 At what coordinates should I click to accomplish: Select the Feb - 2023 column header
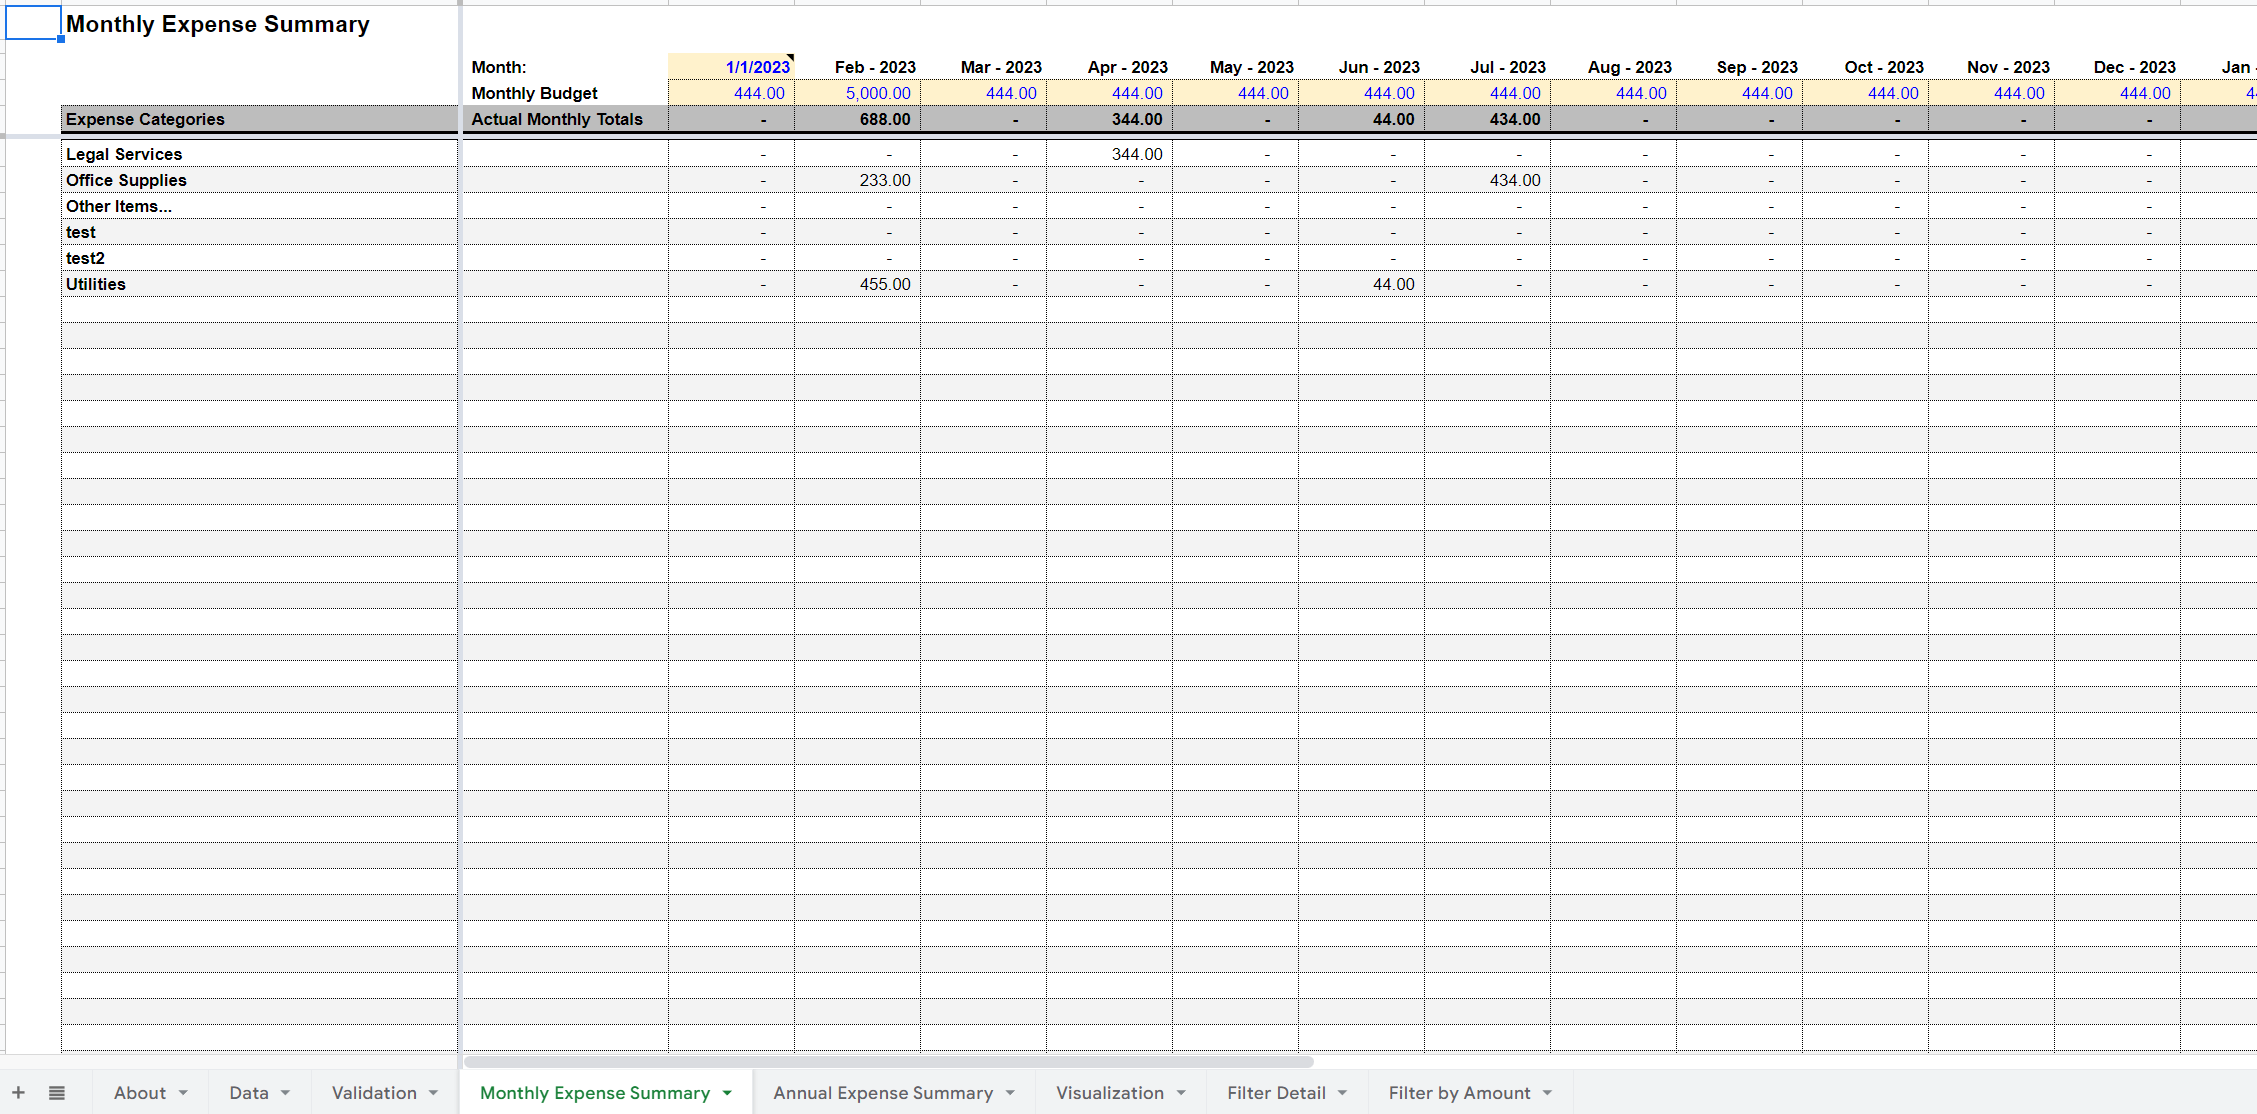click(857, 67)
